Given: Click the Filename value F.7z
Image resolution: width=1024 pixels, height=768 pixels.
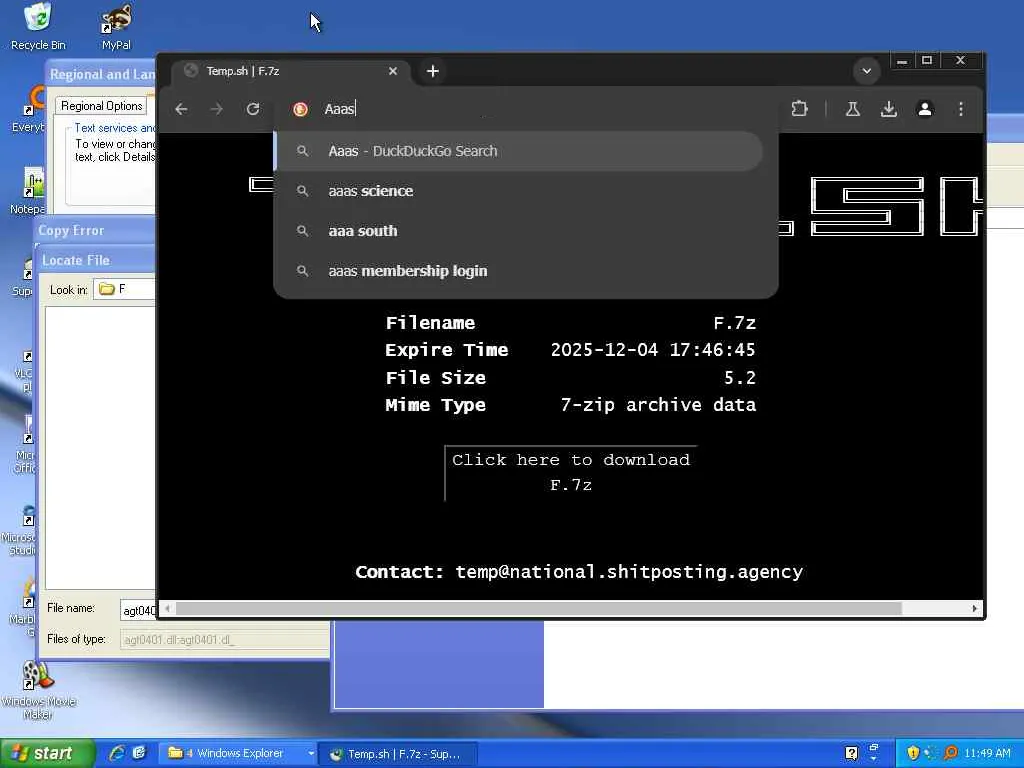Looking at the screenshot, I should pyautogui.click(x=735, y=323).
